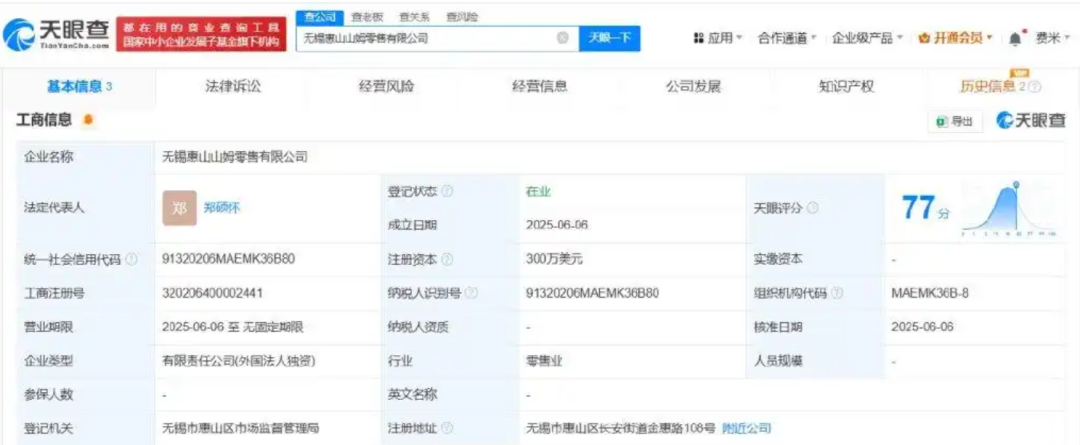Click credit code 91320206MAEMK36B80 in 统一社会信用代码 row
Screen dimensions: 1080x445
229,260
